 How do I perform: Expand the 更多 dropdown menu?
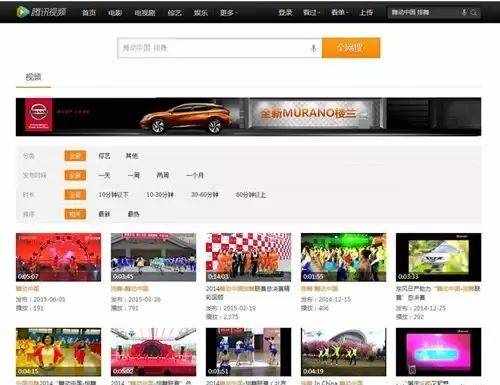[x=228, y=13]
